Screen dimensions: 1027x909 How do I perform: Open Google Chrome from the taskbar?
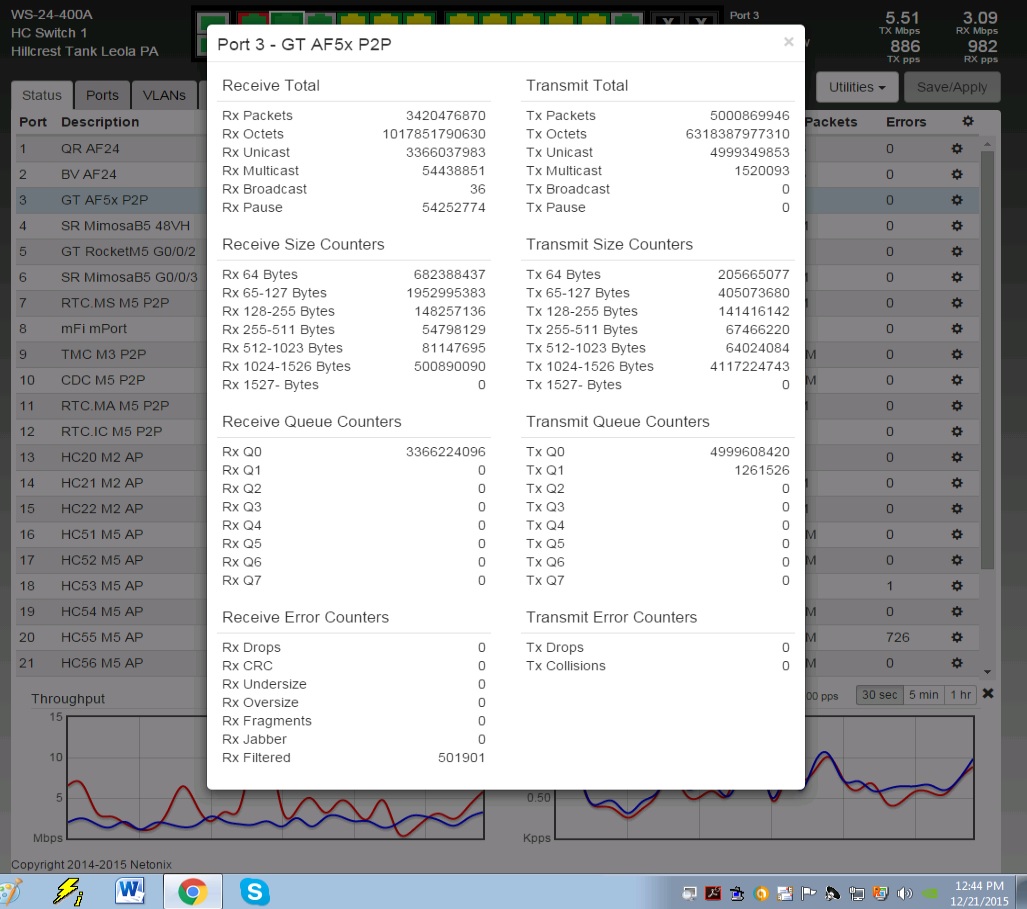192,891
